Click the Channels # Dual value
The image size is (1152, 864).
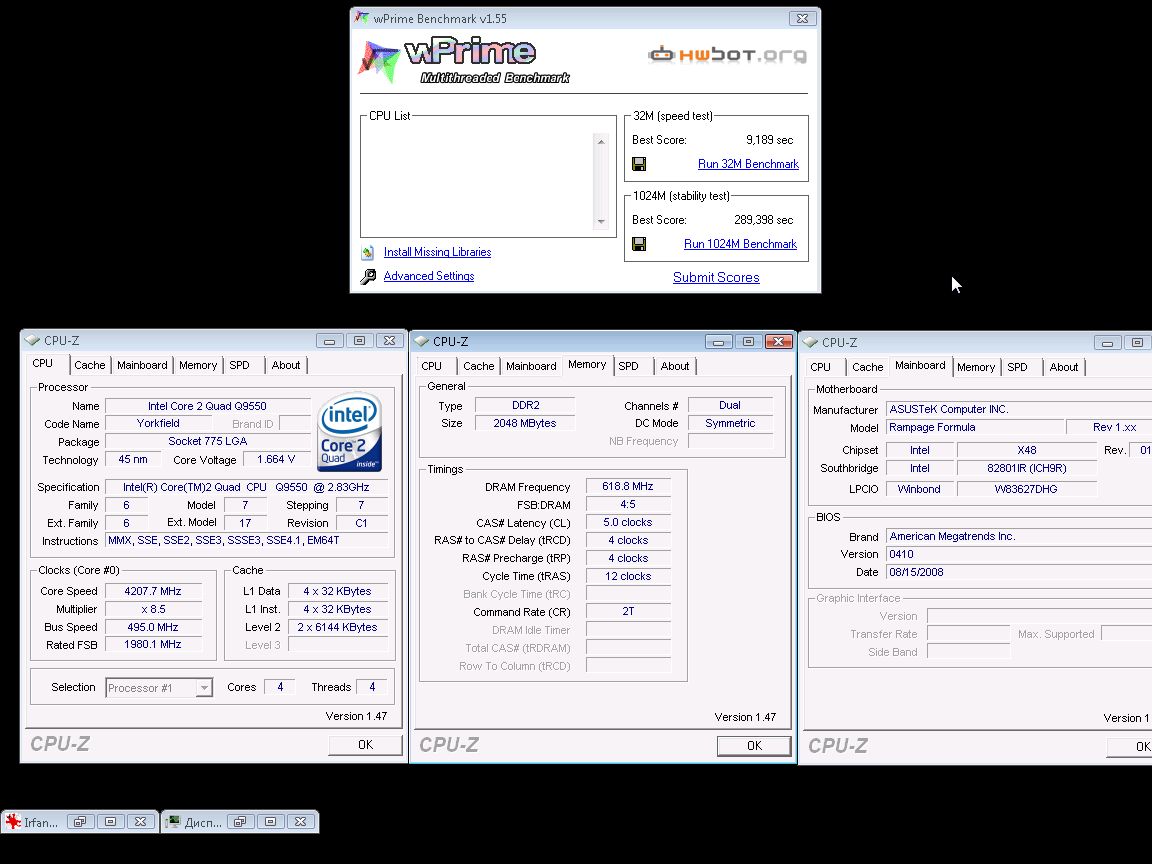coord(730,406)
